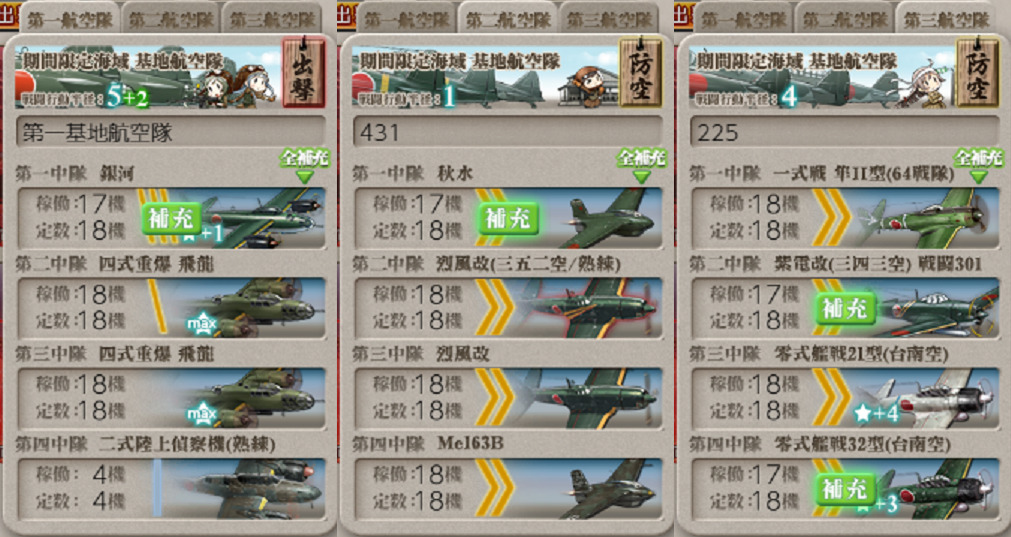Screen dimensions: 1011x537
Task: Resupply the 紫電改(三四三空) 戦闘301 squadron
Action: pyautogui.click(x=845, y=309)
